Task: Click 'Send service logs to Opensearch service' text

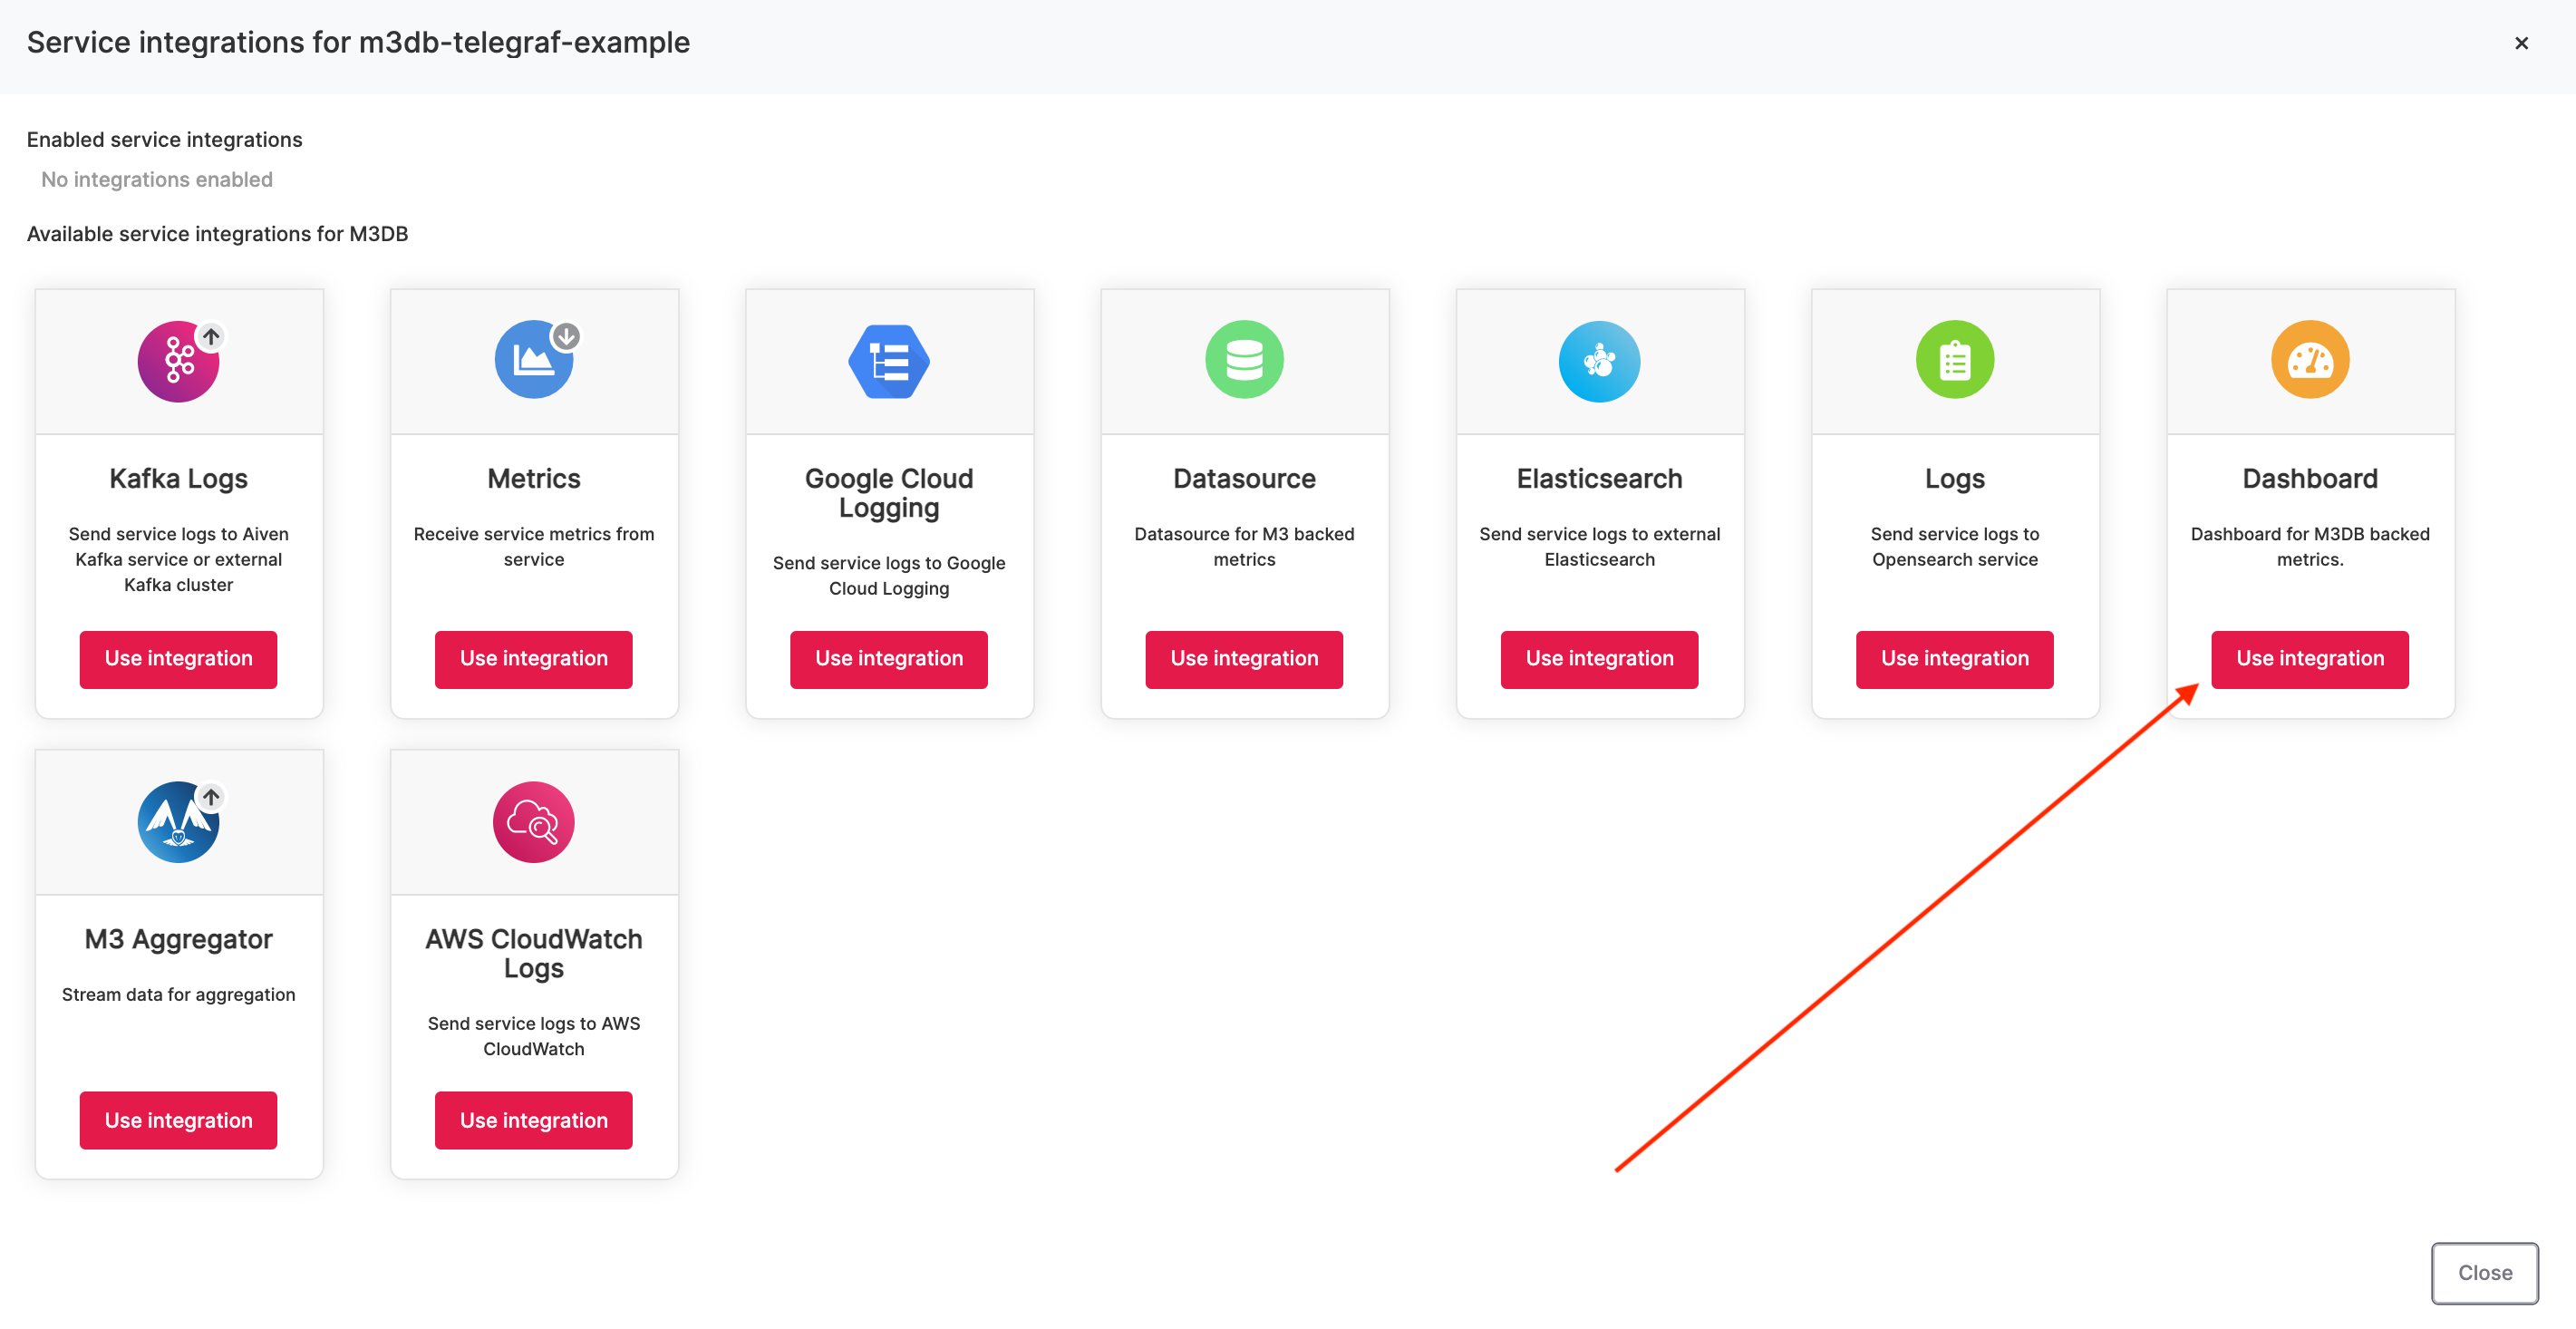Action: click(1954, 547)
